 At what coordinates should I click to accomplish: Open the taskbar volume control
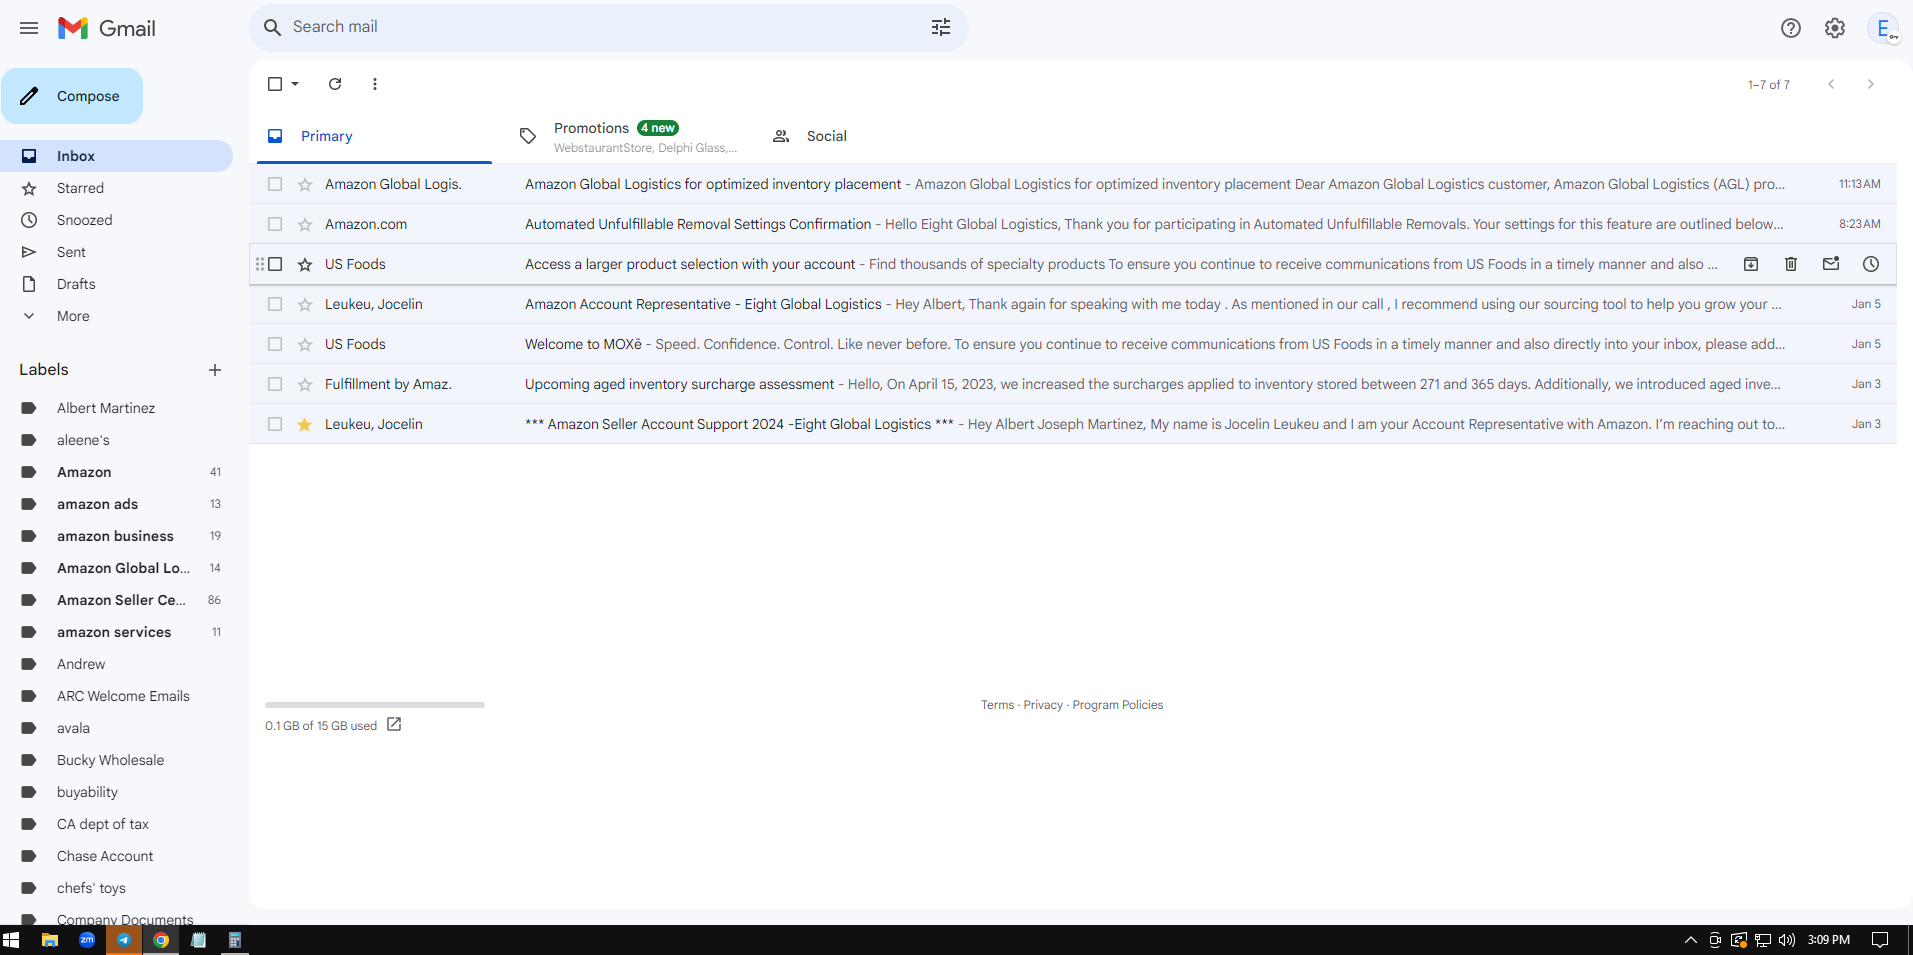[1787, 940]
